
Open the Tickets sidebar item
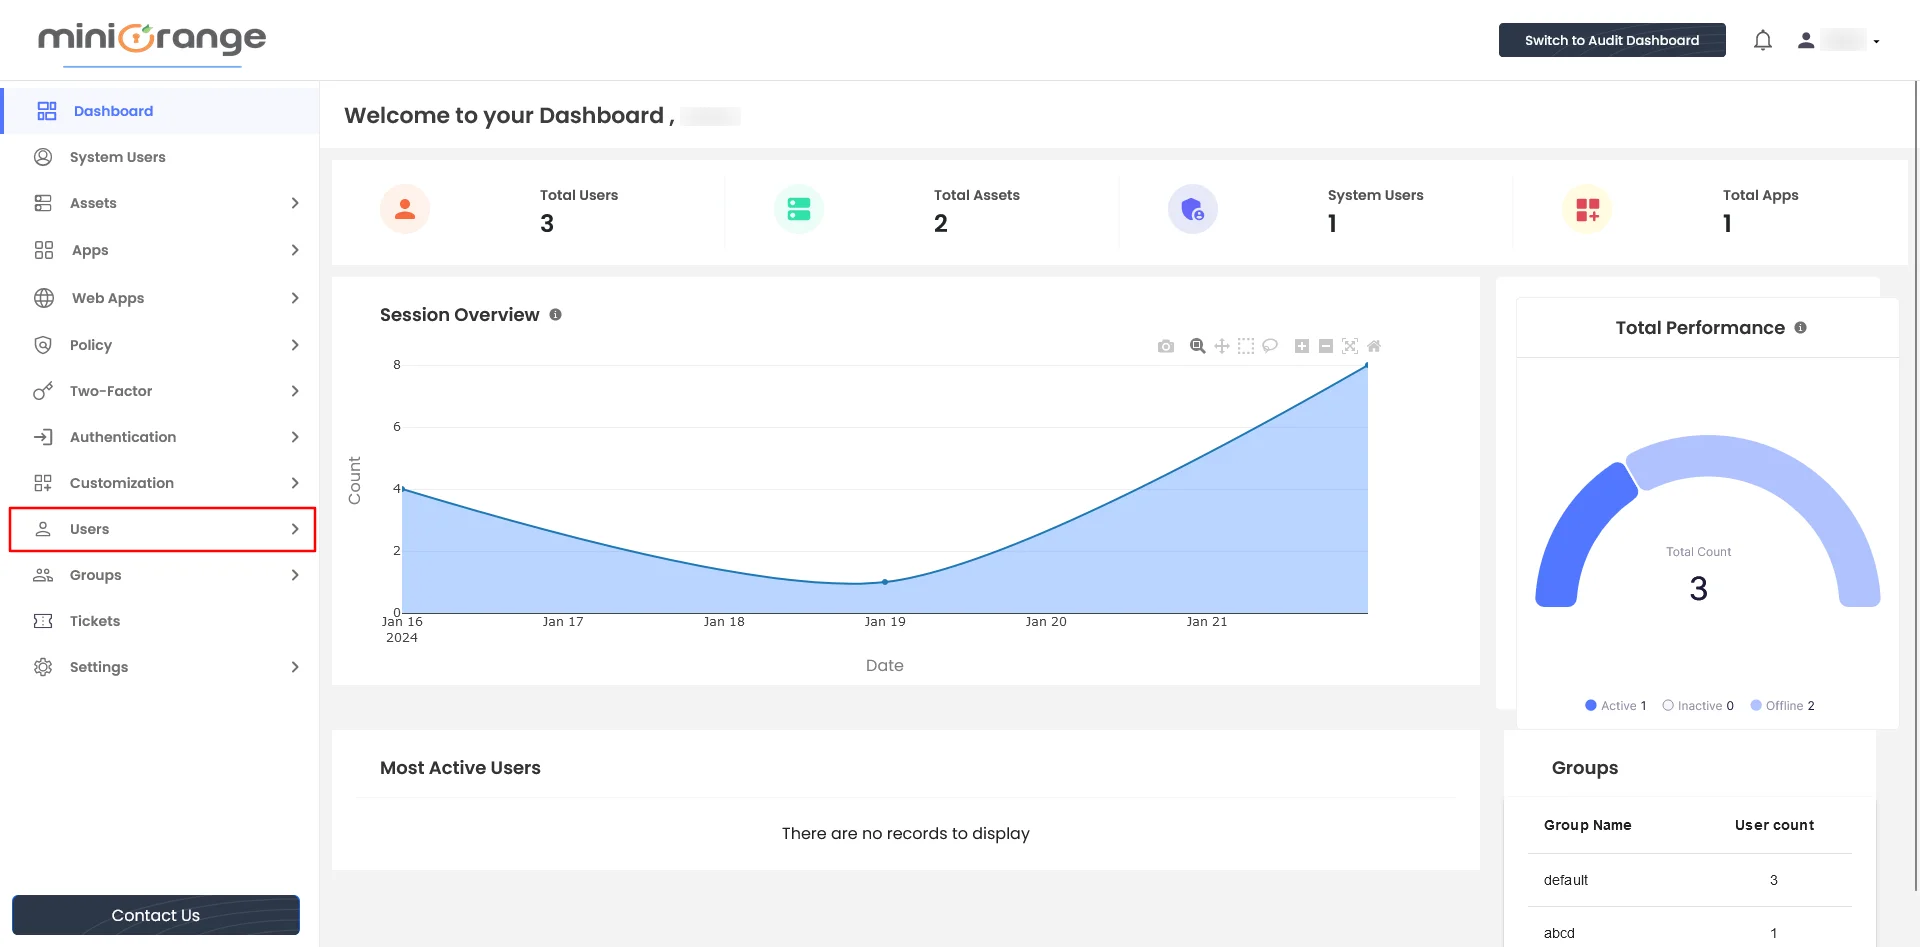tap(95, 621)
